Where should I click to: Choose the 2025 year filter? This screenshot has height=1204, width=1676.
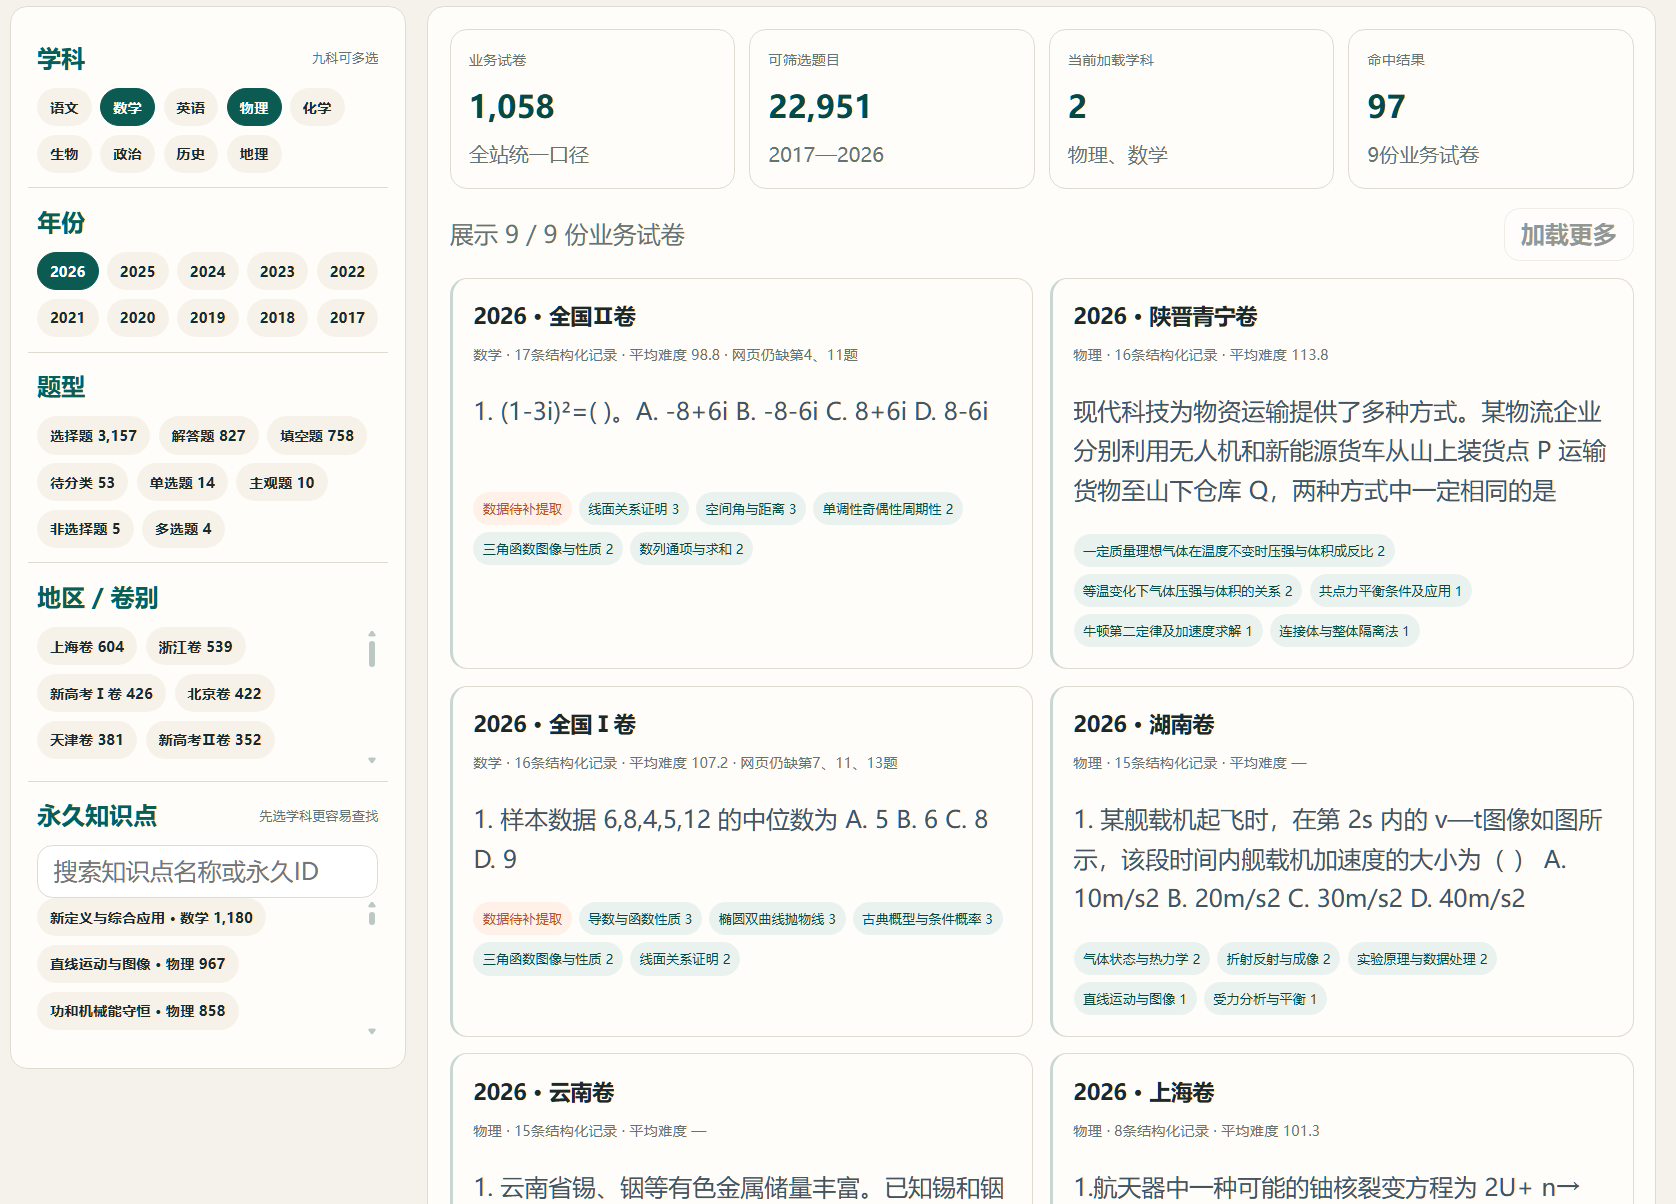[138, 271]
